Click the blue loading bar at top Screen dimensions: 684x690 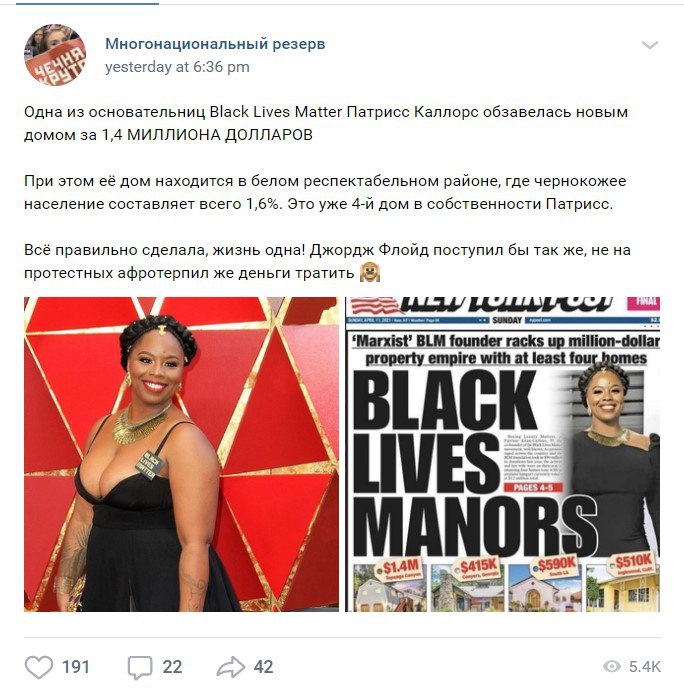(87, 3)
